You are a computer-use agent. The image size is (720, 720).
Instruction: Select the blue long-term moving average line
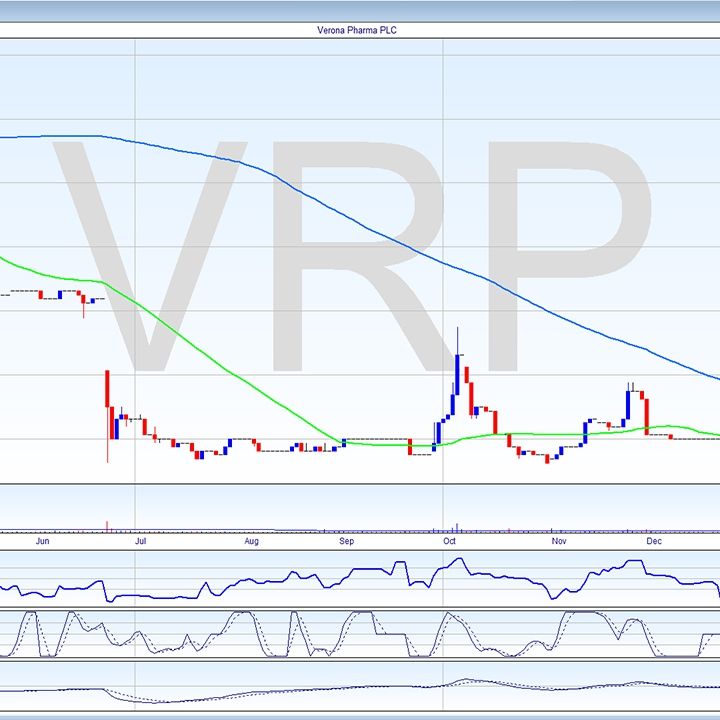click(x=367, y=227)
